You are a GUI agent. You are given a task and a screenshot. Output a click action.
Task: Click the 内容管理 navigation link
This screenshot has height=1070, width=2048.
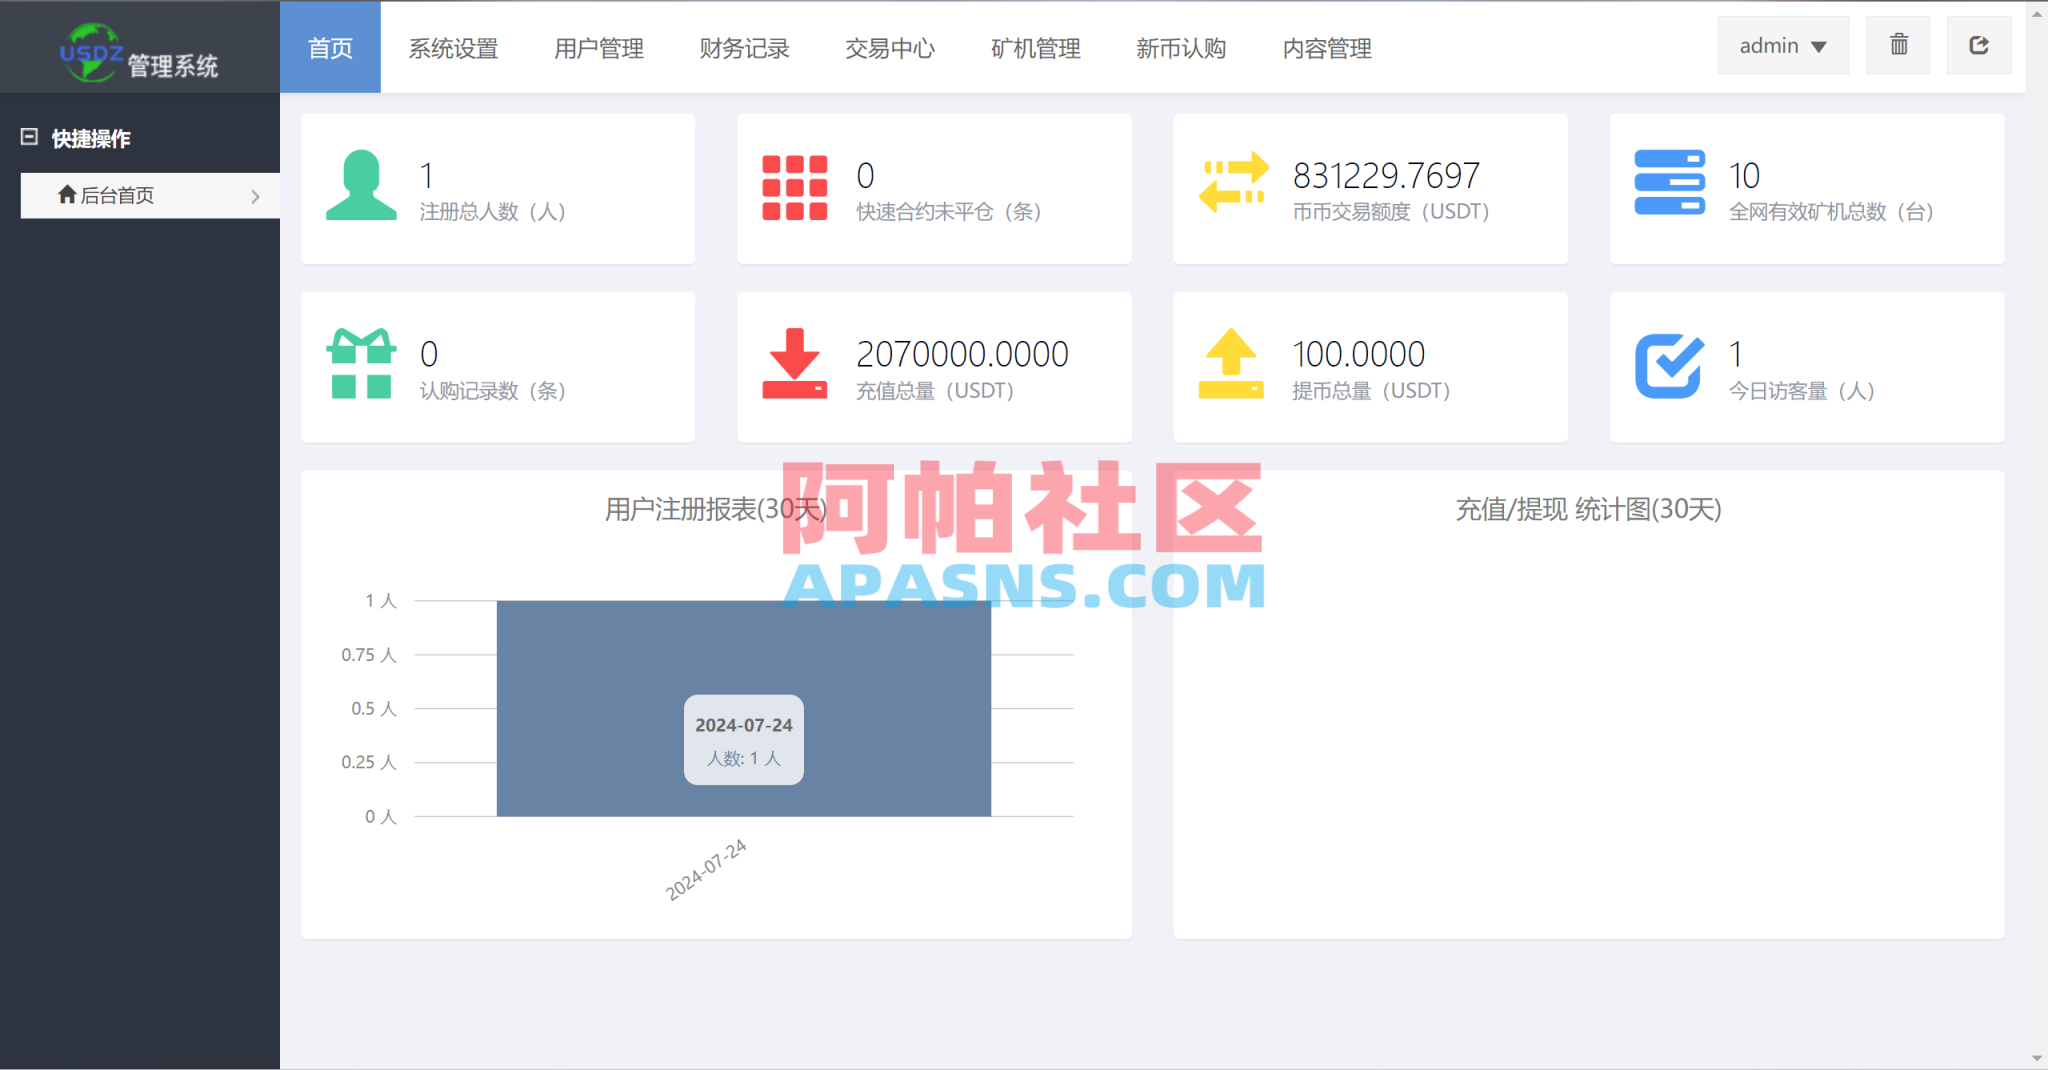pos(1327,48)
